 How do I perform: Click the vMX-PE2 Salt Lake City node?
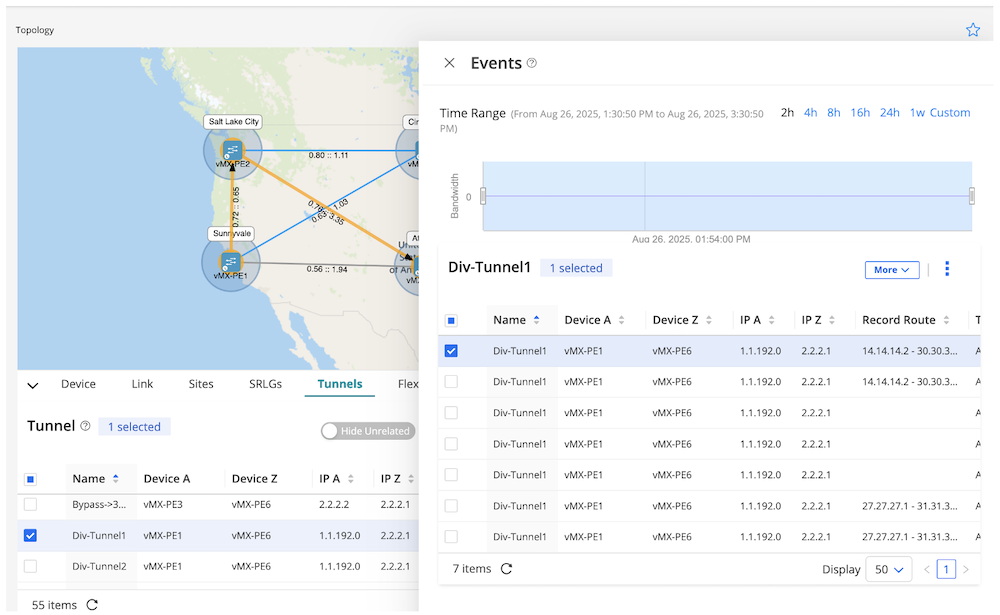tap(232, 151)
